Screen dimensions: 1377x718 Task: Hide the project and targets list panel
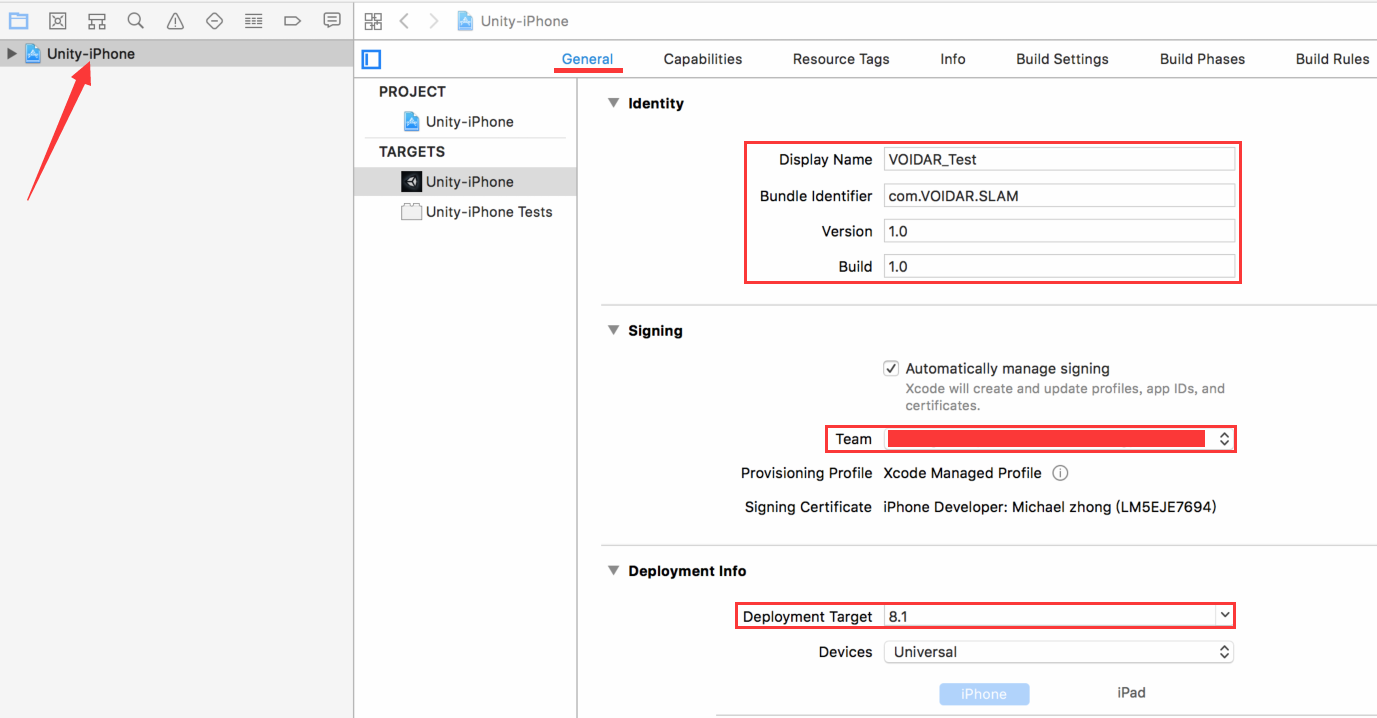pos(372,59)
